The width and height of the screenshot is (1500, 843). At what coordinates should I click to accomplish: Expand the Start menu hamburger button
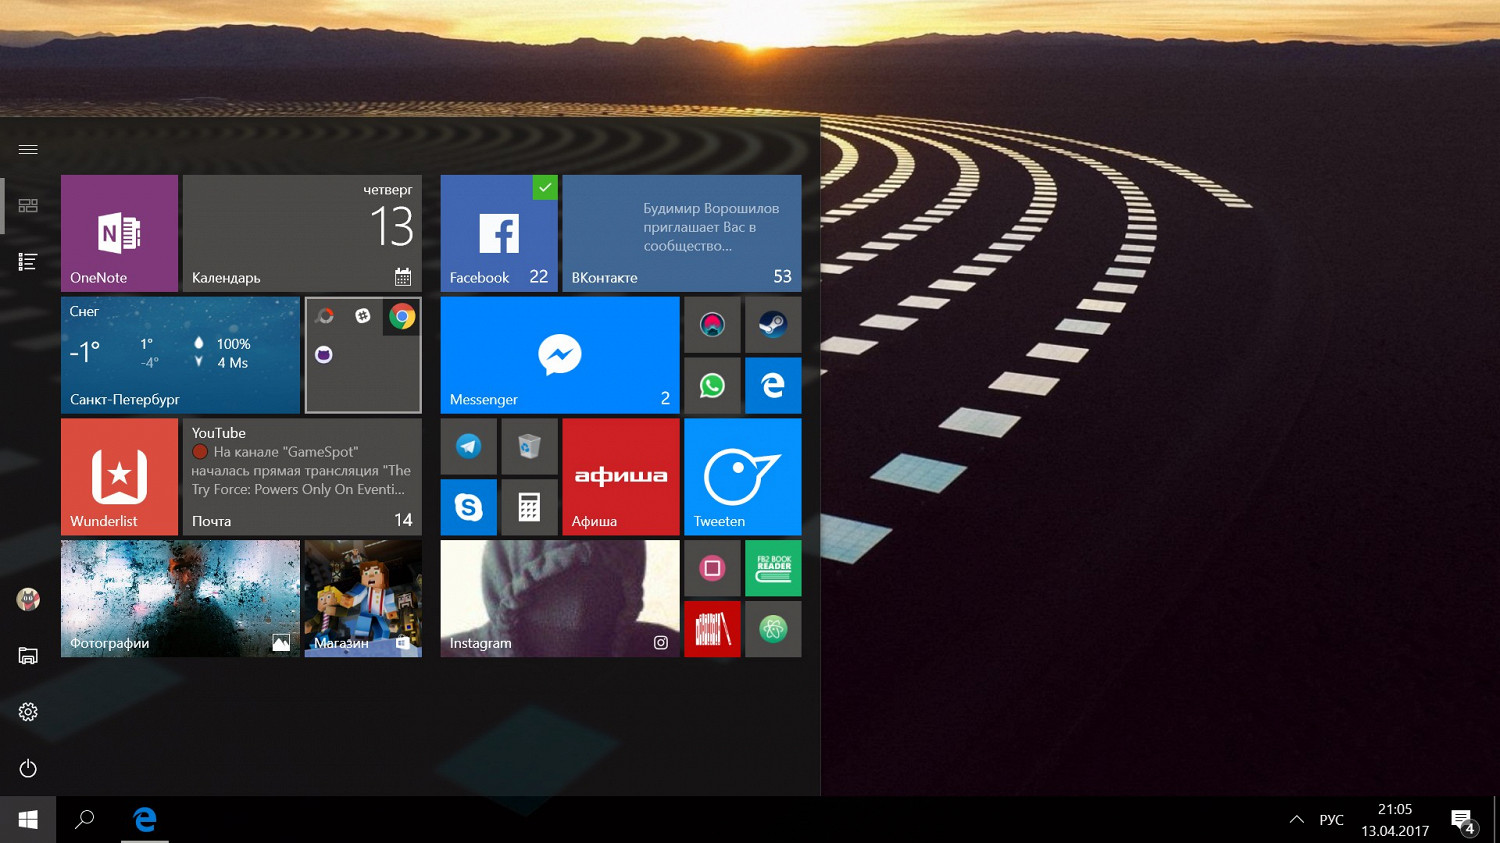[x=28, y=149]
